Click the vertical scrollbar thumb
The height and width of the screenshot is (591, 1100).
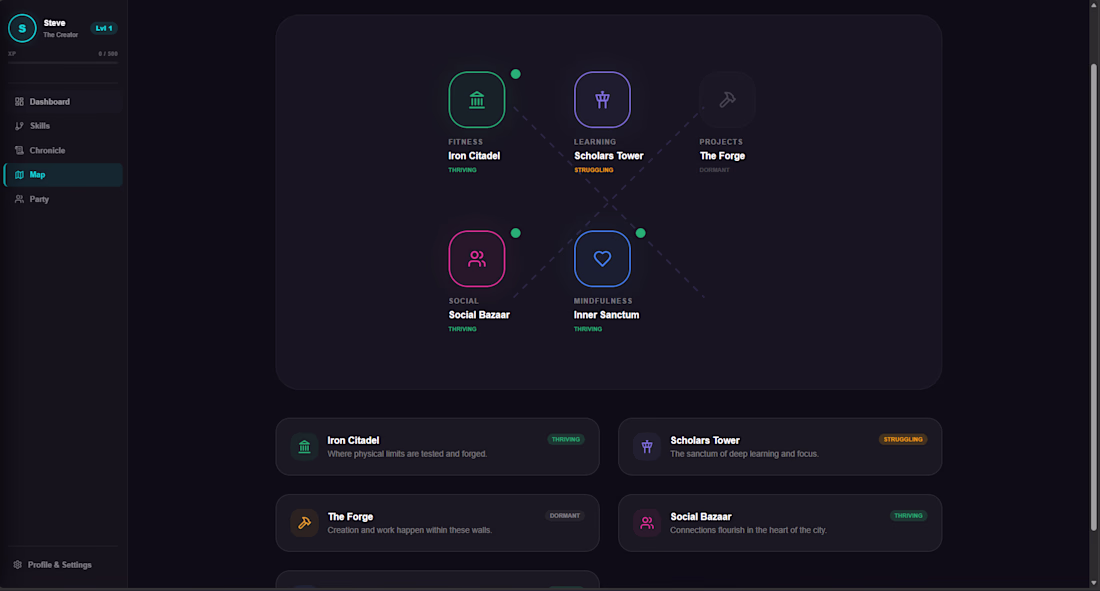[1093, 298]
